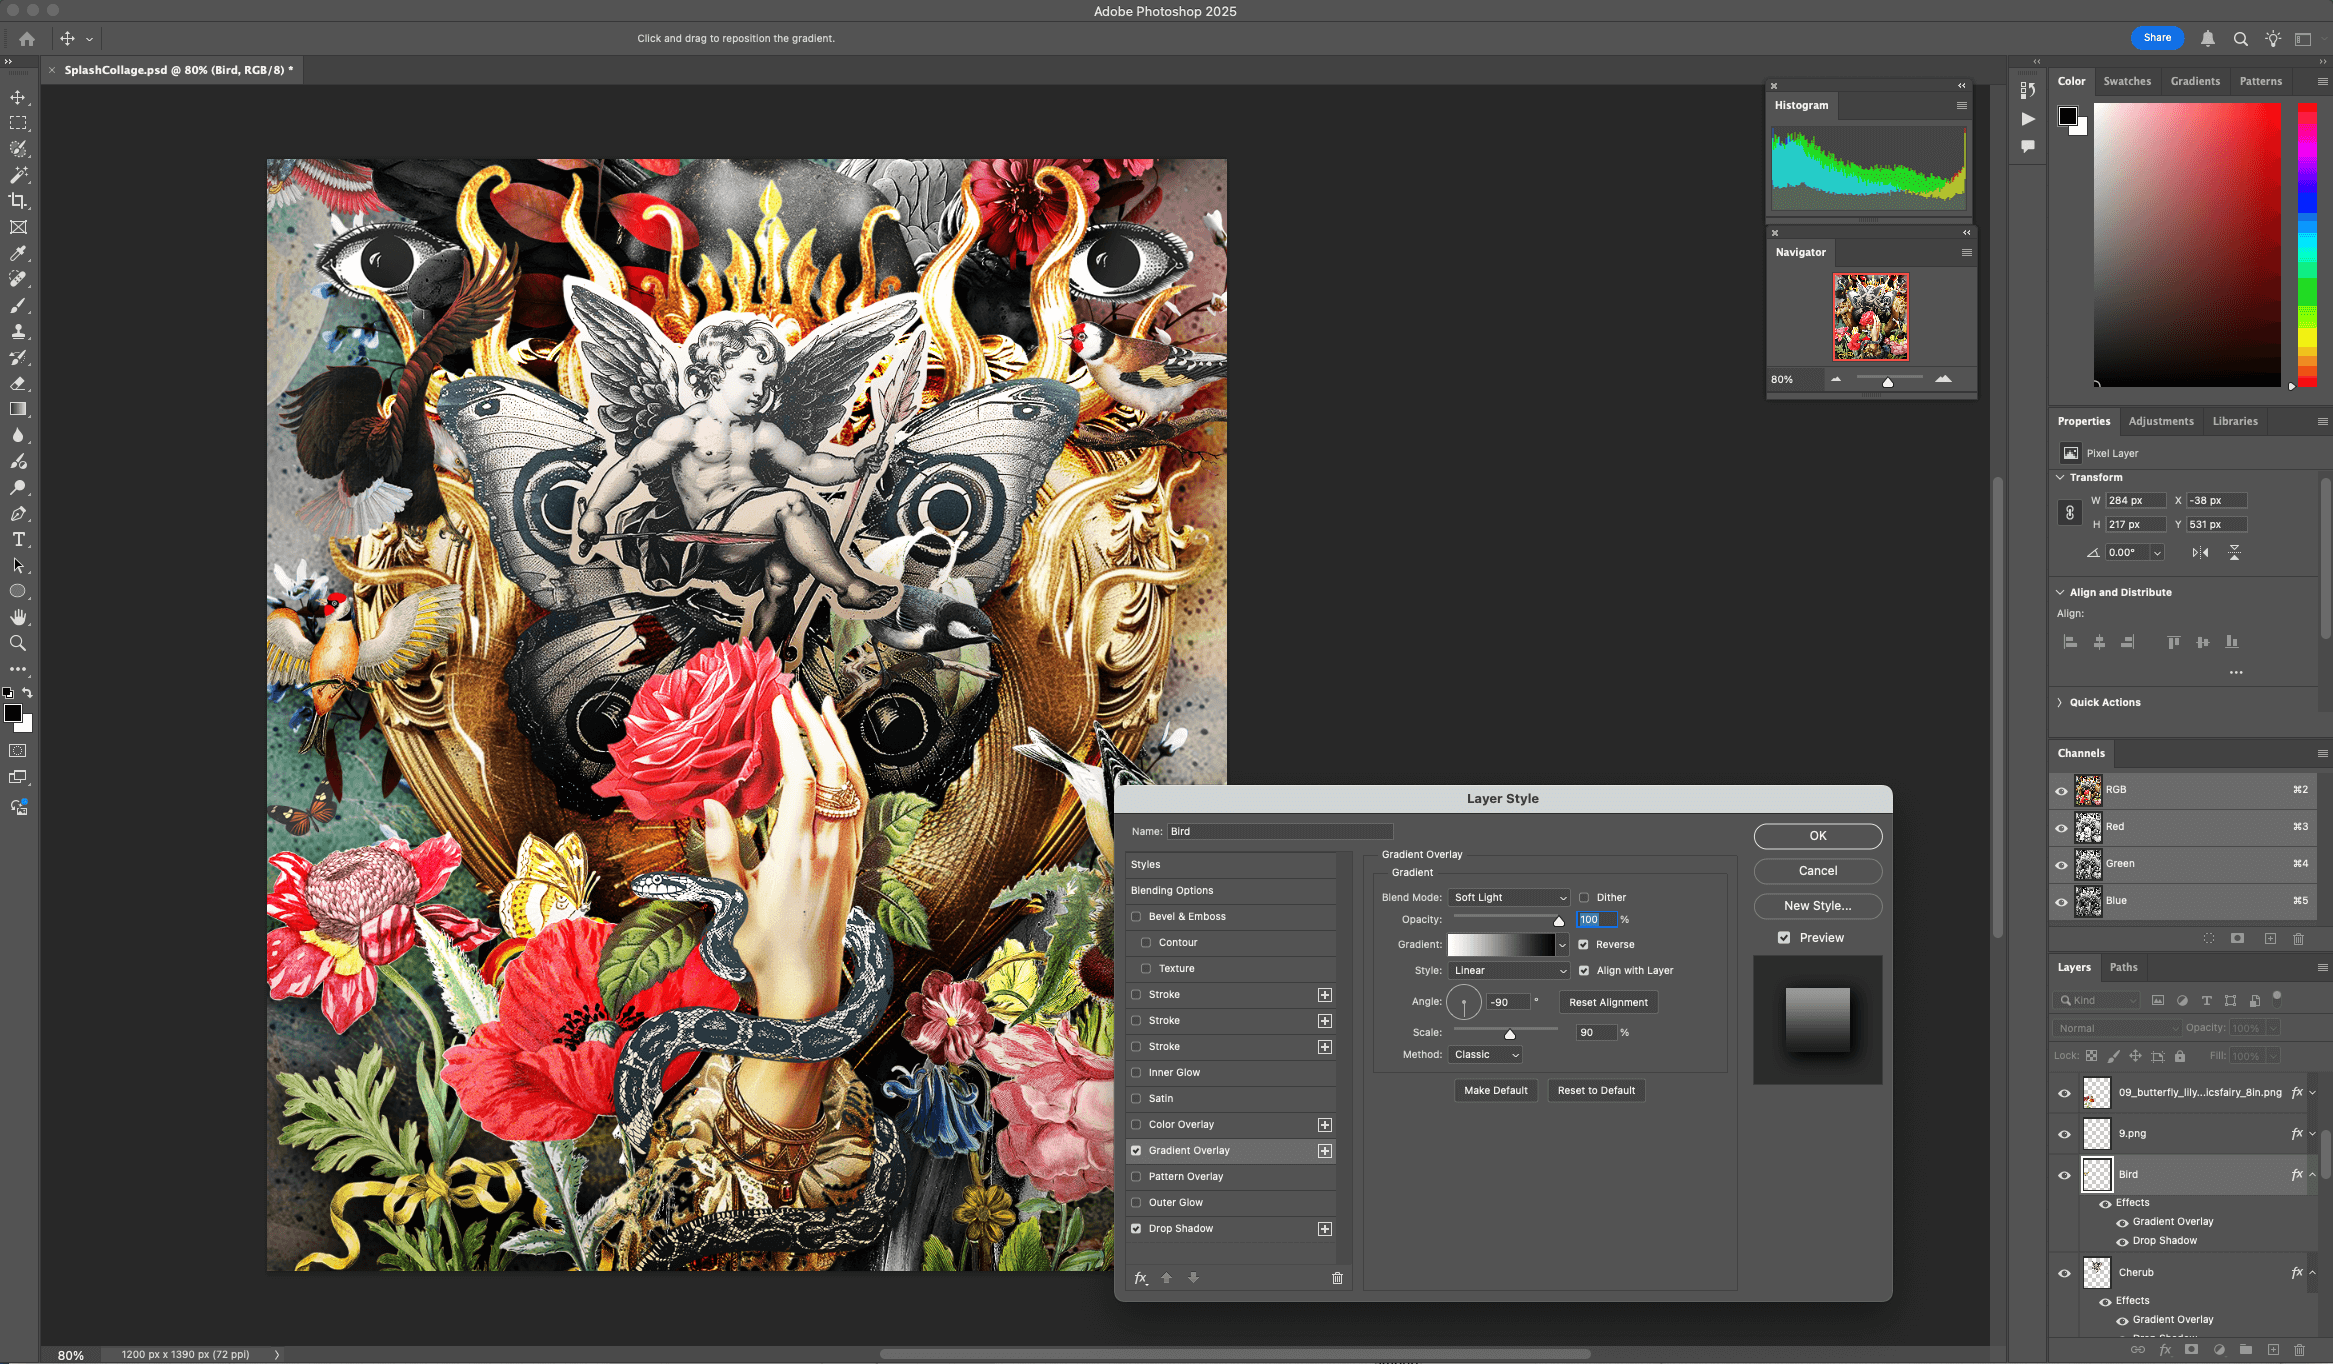
Task: Add another Gradient Overlay with plus icon
Action: click(x=1324, y=1151)
